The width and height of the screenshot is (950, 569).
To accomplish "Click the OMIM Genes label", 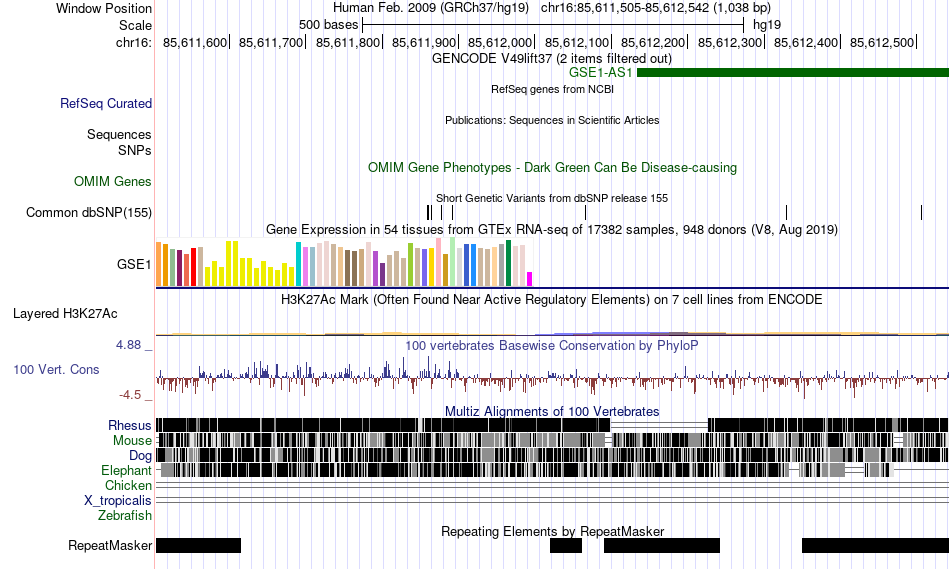I will point(113,181).
